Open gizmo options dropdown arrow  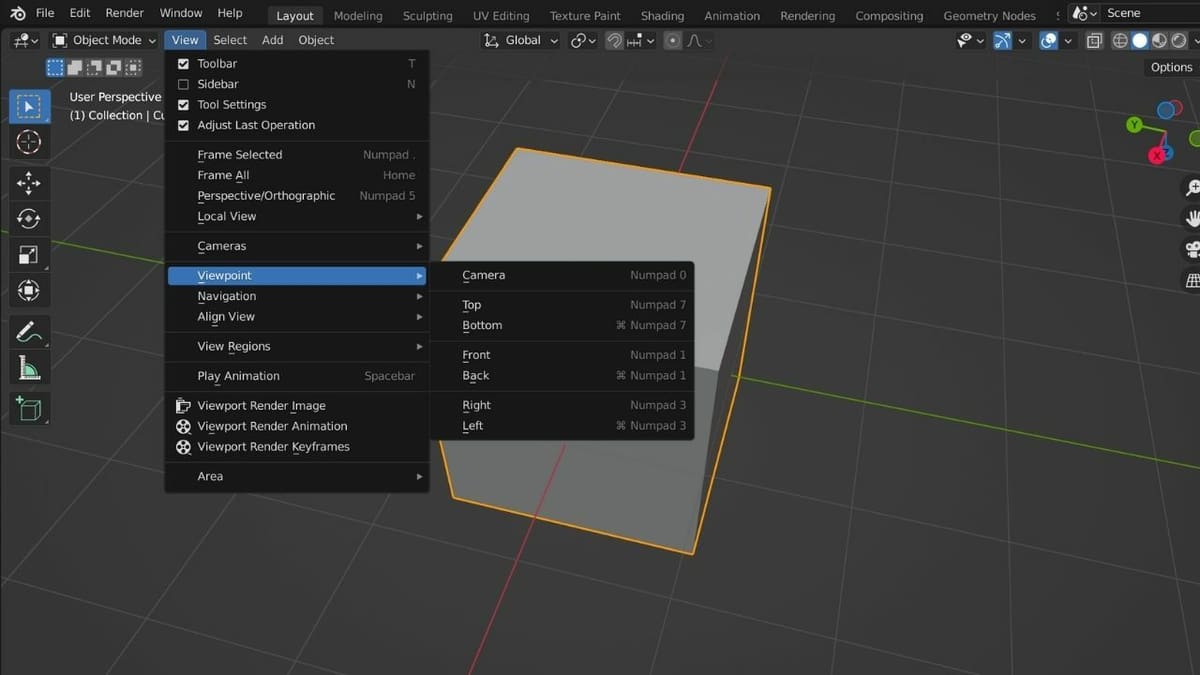[x=1023, y=40]
